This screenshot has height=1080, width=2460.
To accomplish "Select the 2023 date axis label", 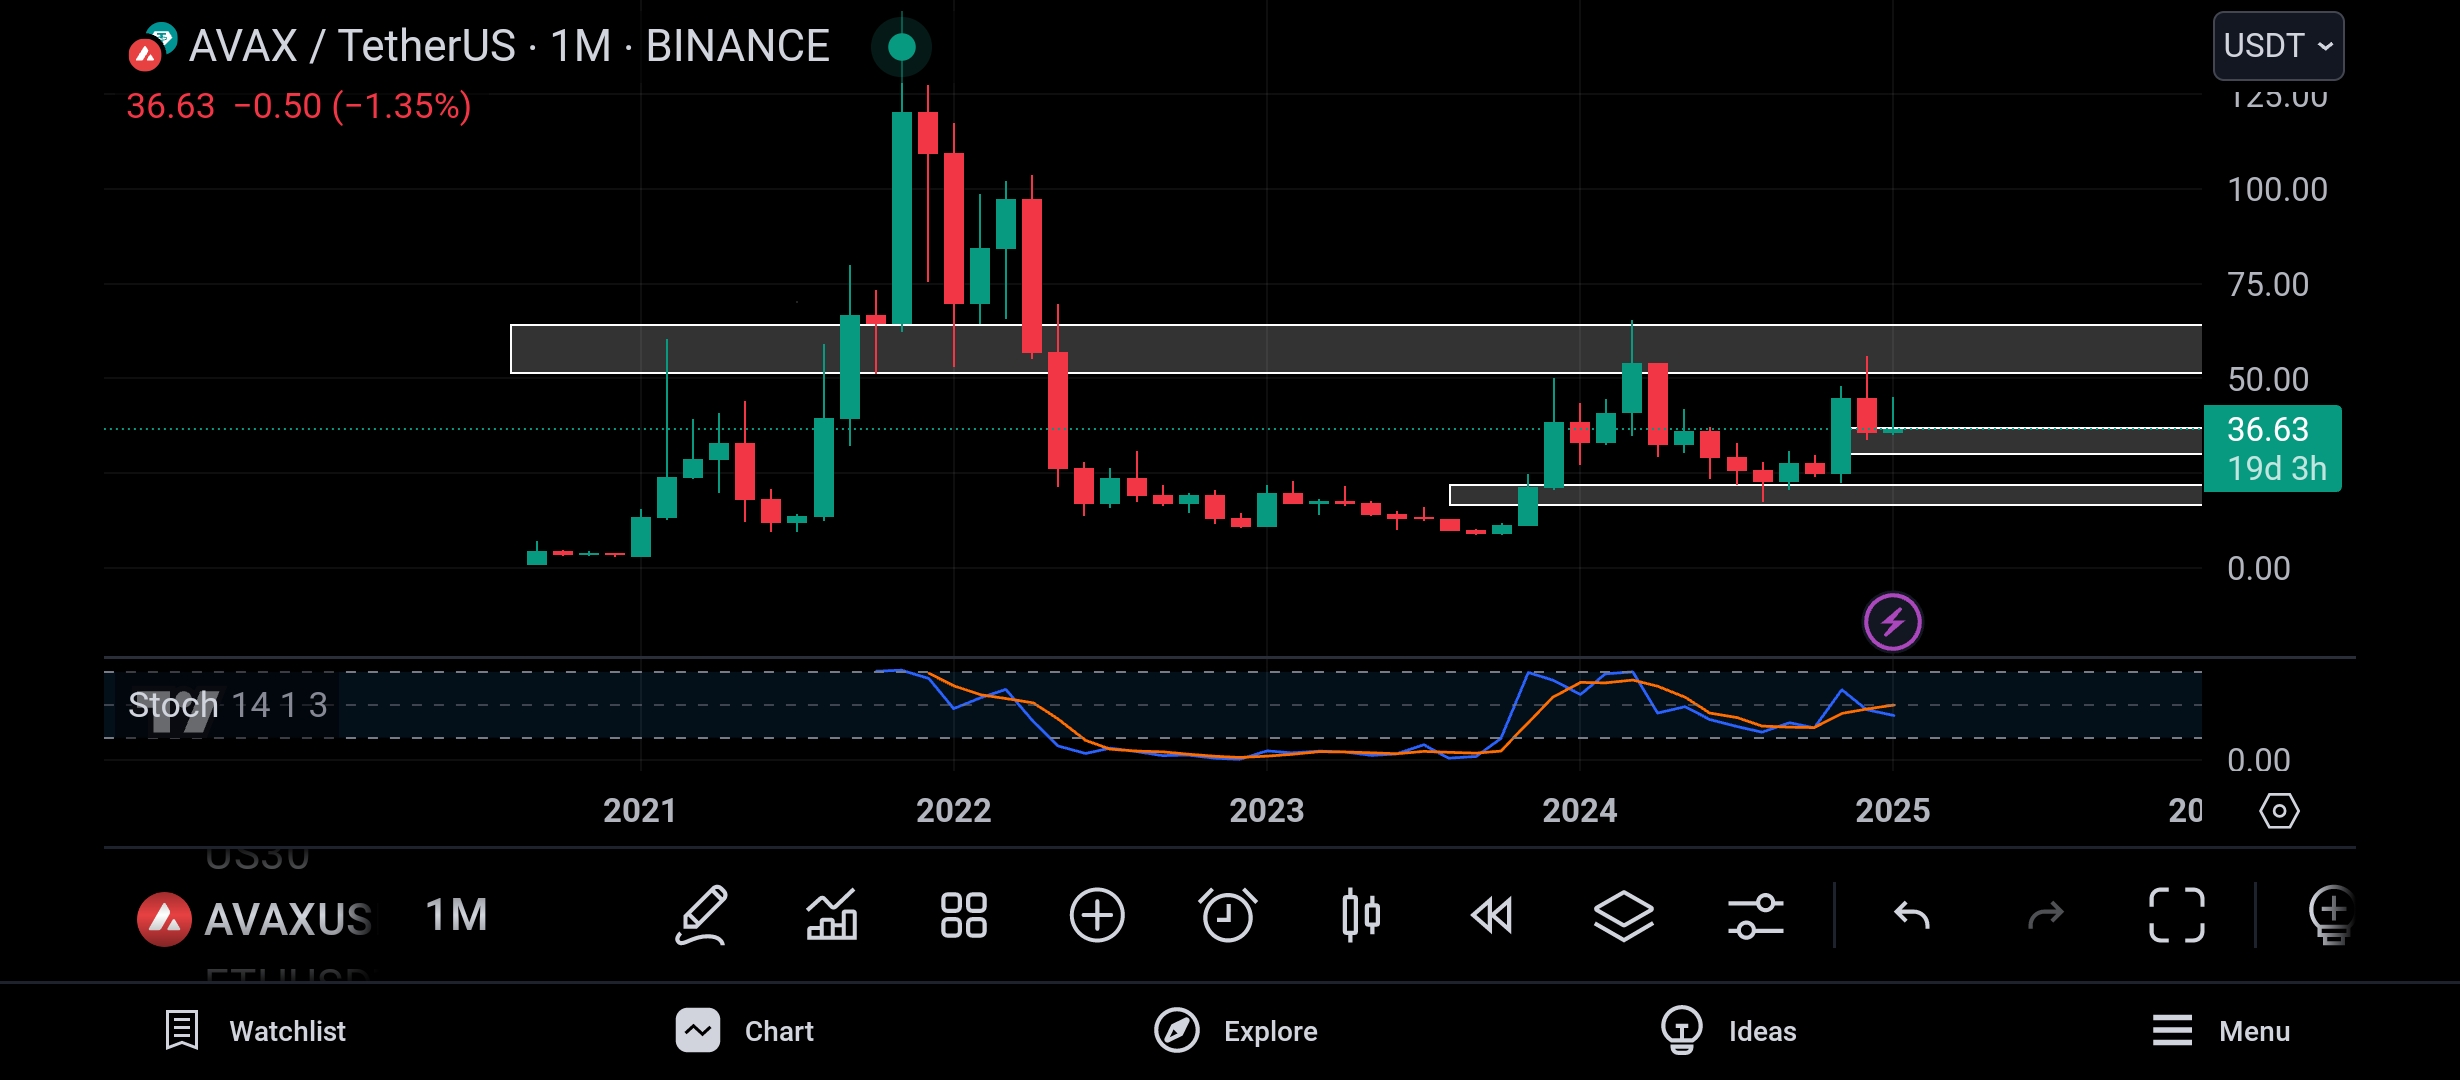I will pos(1266,810).
